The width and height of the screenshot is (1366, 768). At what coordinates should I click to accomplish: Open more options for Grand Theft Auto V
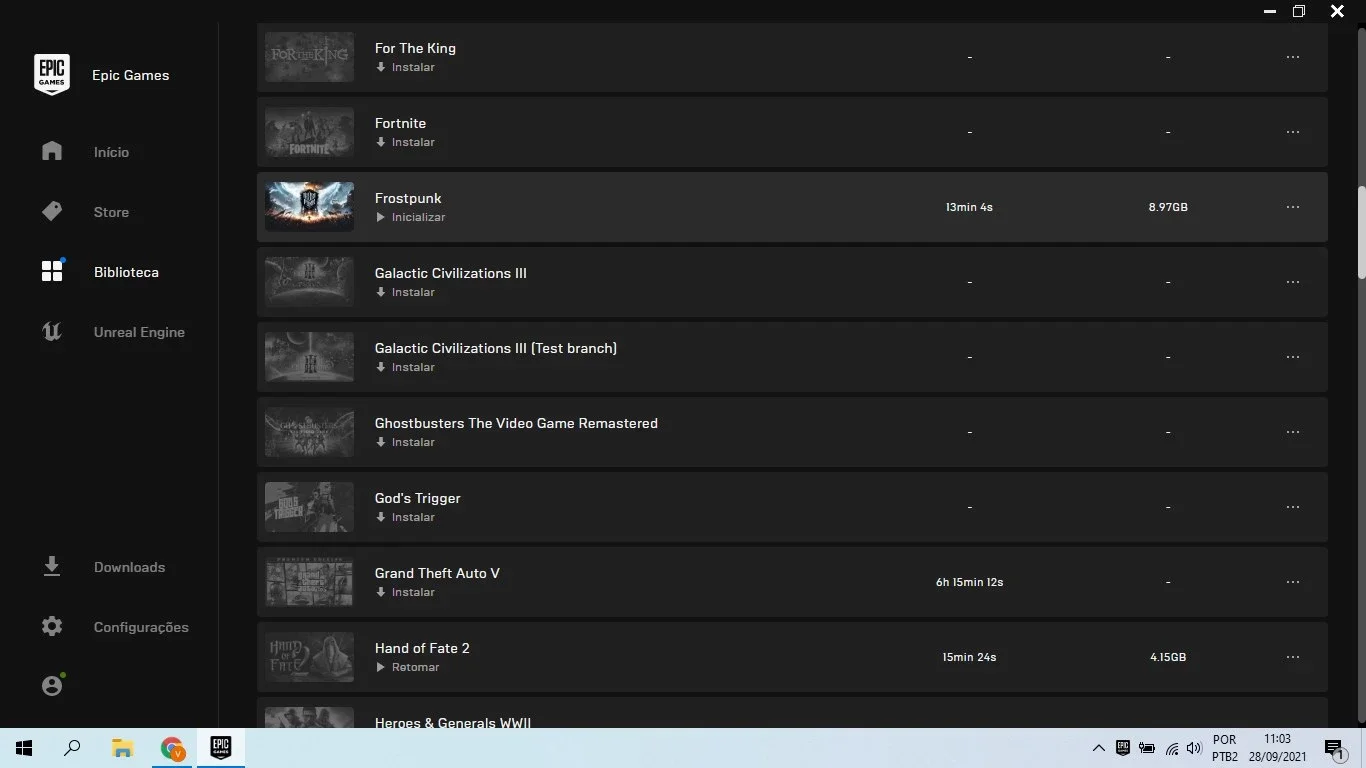coord(1293,582)
